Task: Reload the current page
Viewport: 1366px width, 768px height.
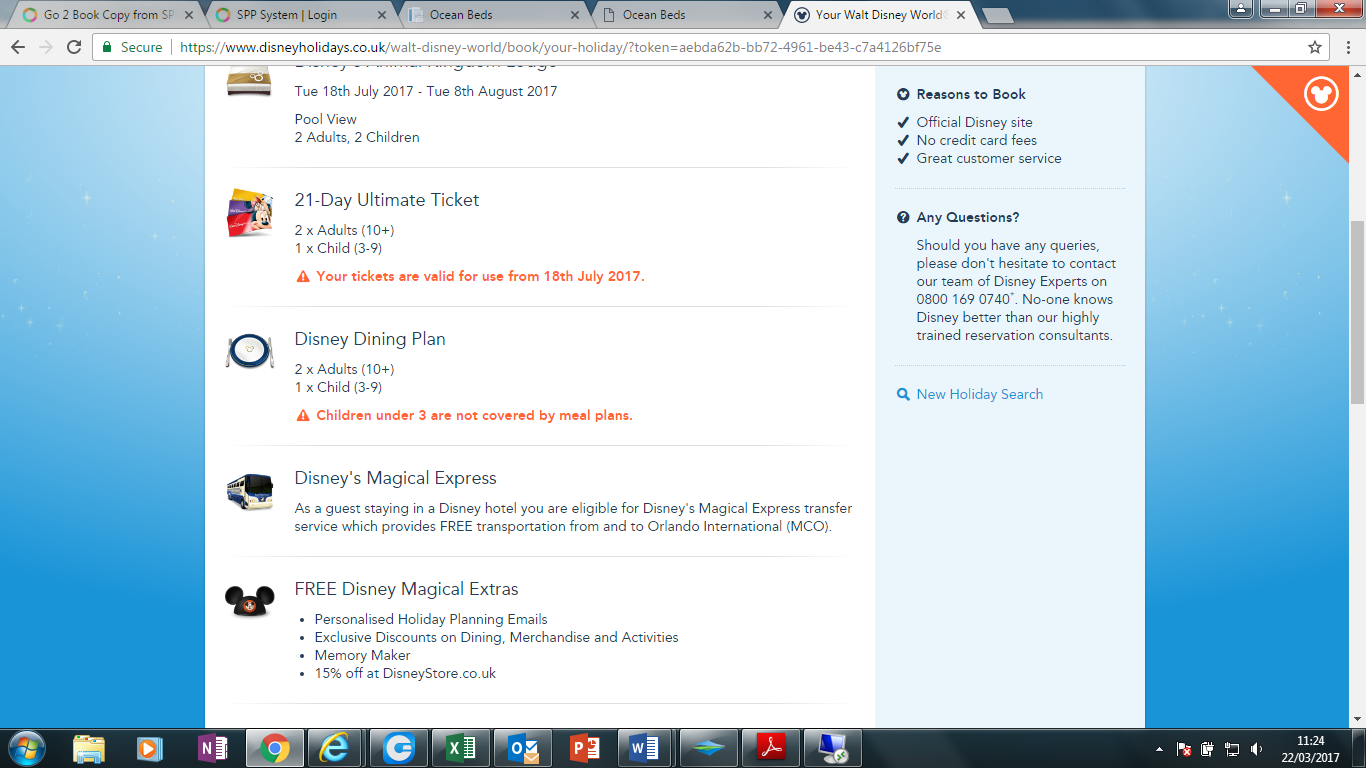Action: coord(74,47)
